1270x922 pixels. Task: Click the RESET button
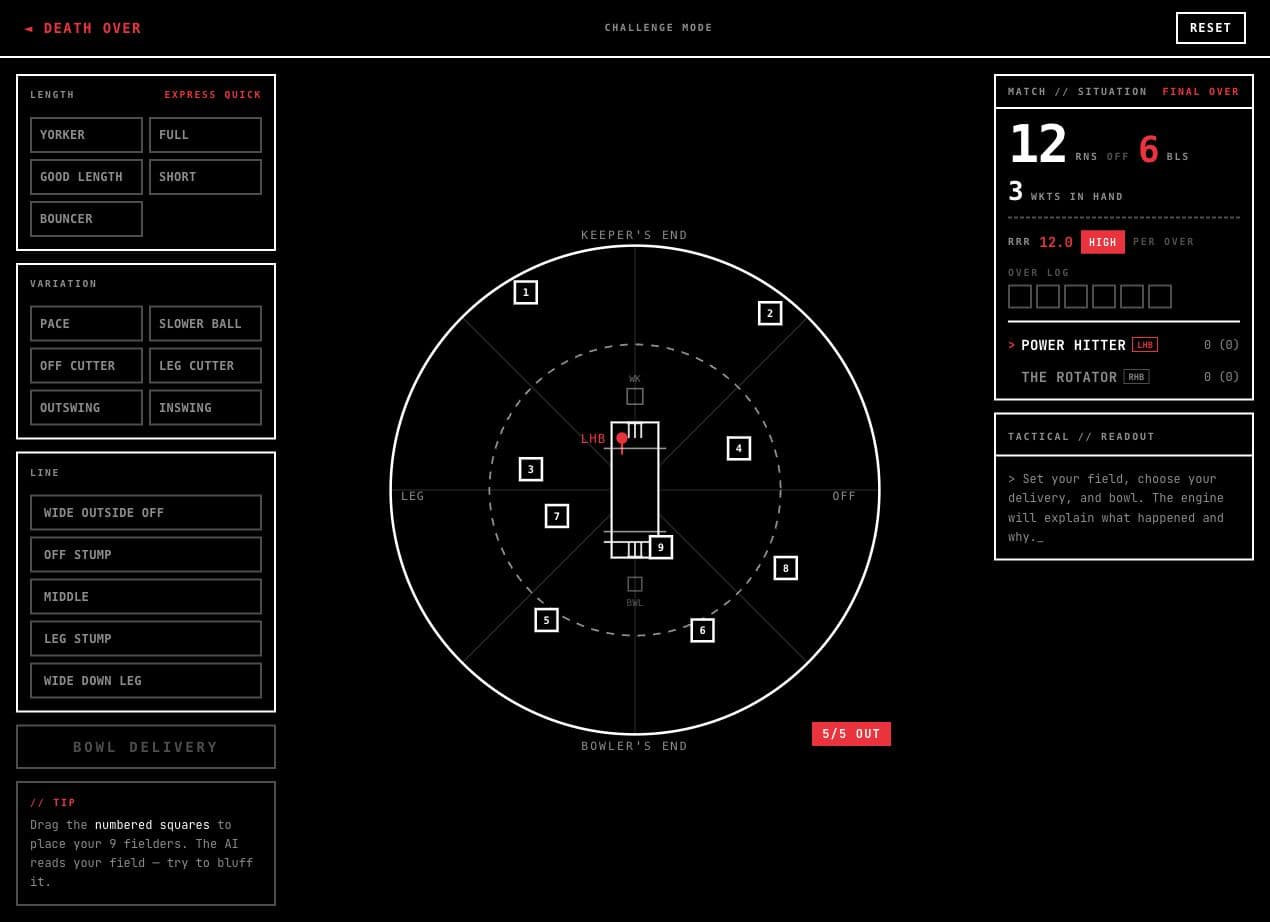coord(1211,28)
